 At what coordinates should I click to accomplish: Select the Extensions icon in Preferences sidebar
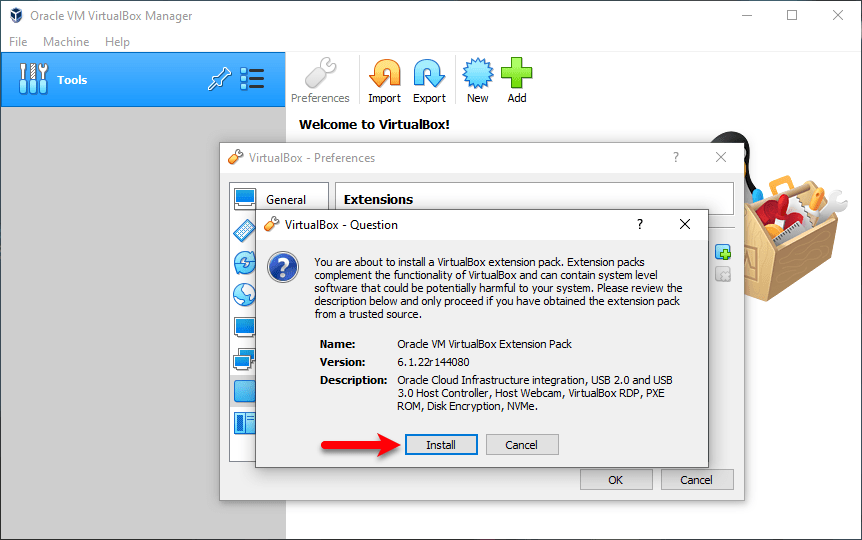(x=244, y=392)
